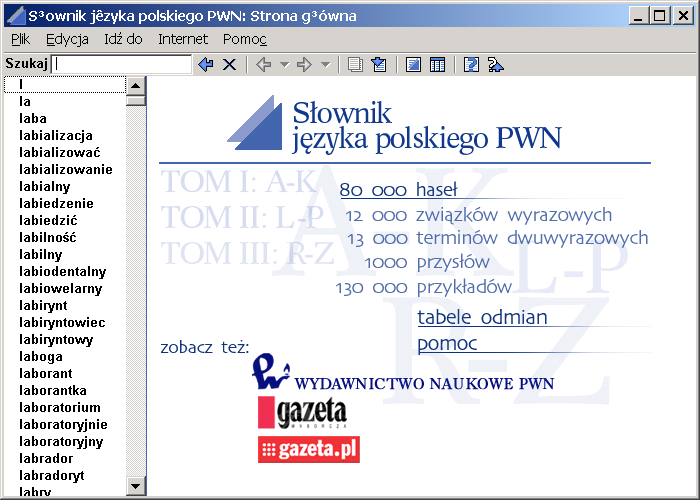Click the copy pages toolbar icon
This screenshot has height=500, width=700.
(355, 65)
